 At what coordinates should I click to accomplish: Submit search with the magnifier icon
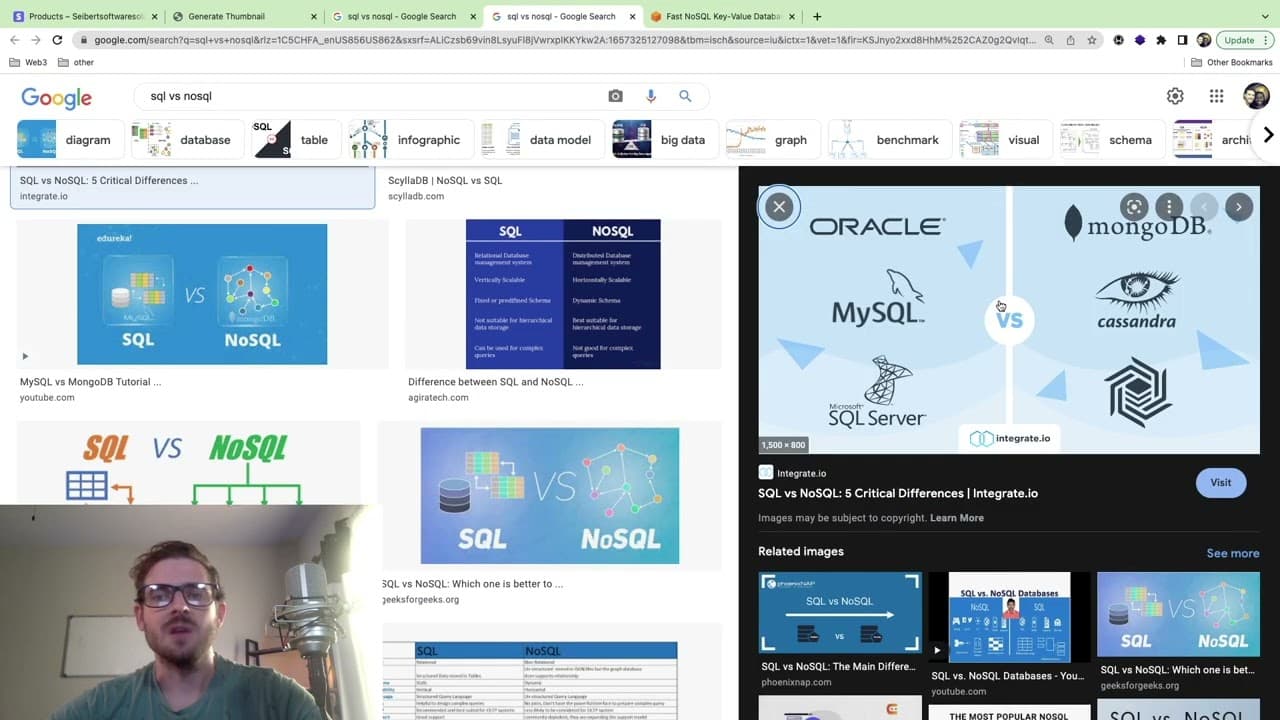tap(685, 96)
